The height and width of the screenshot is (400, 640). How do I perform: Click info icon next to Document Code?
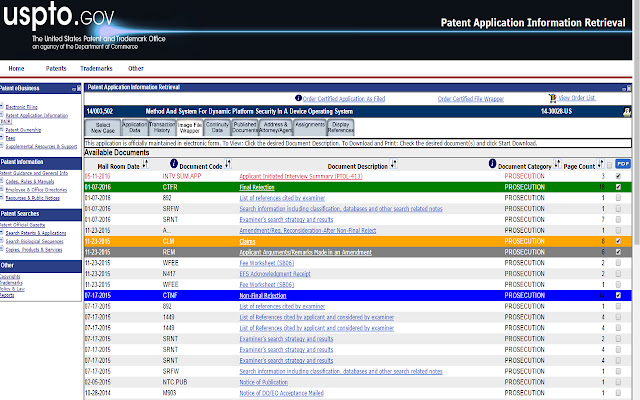(x=174, y=164)
